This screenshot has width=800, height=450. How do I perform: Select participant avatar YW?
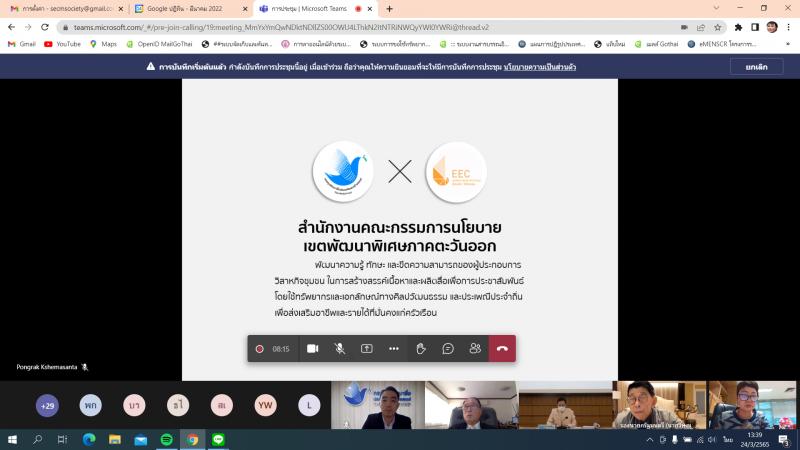(265, 406)
